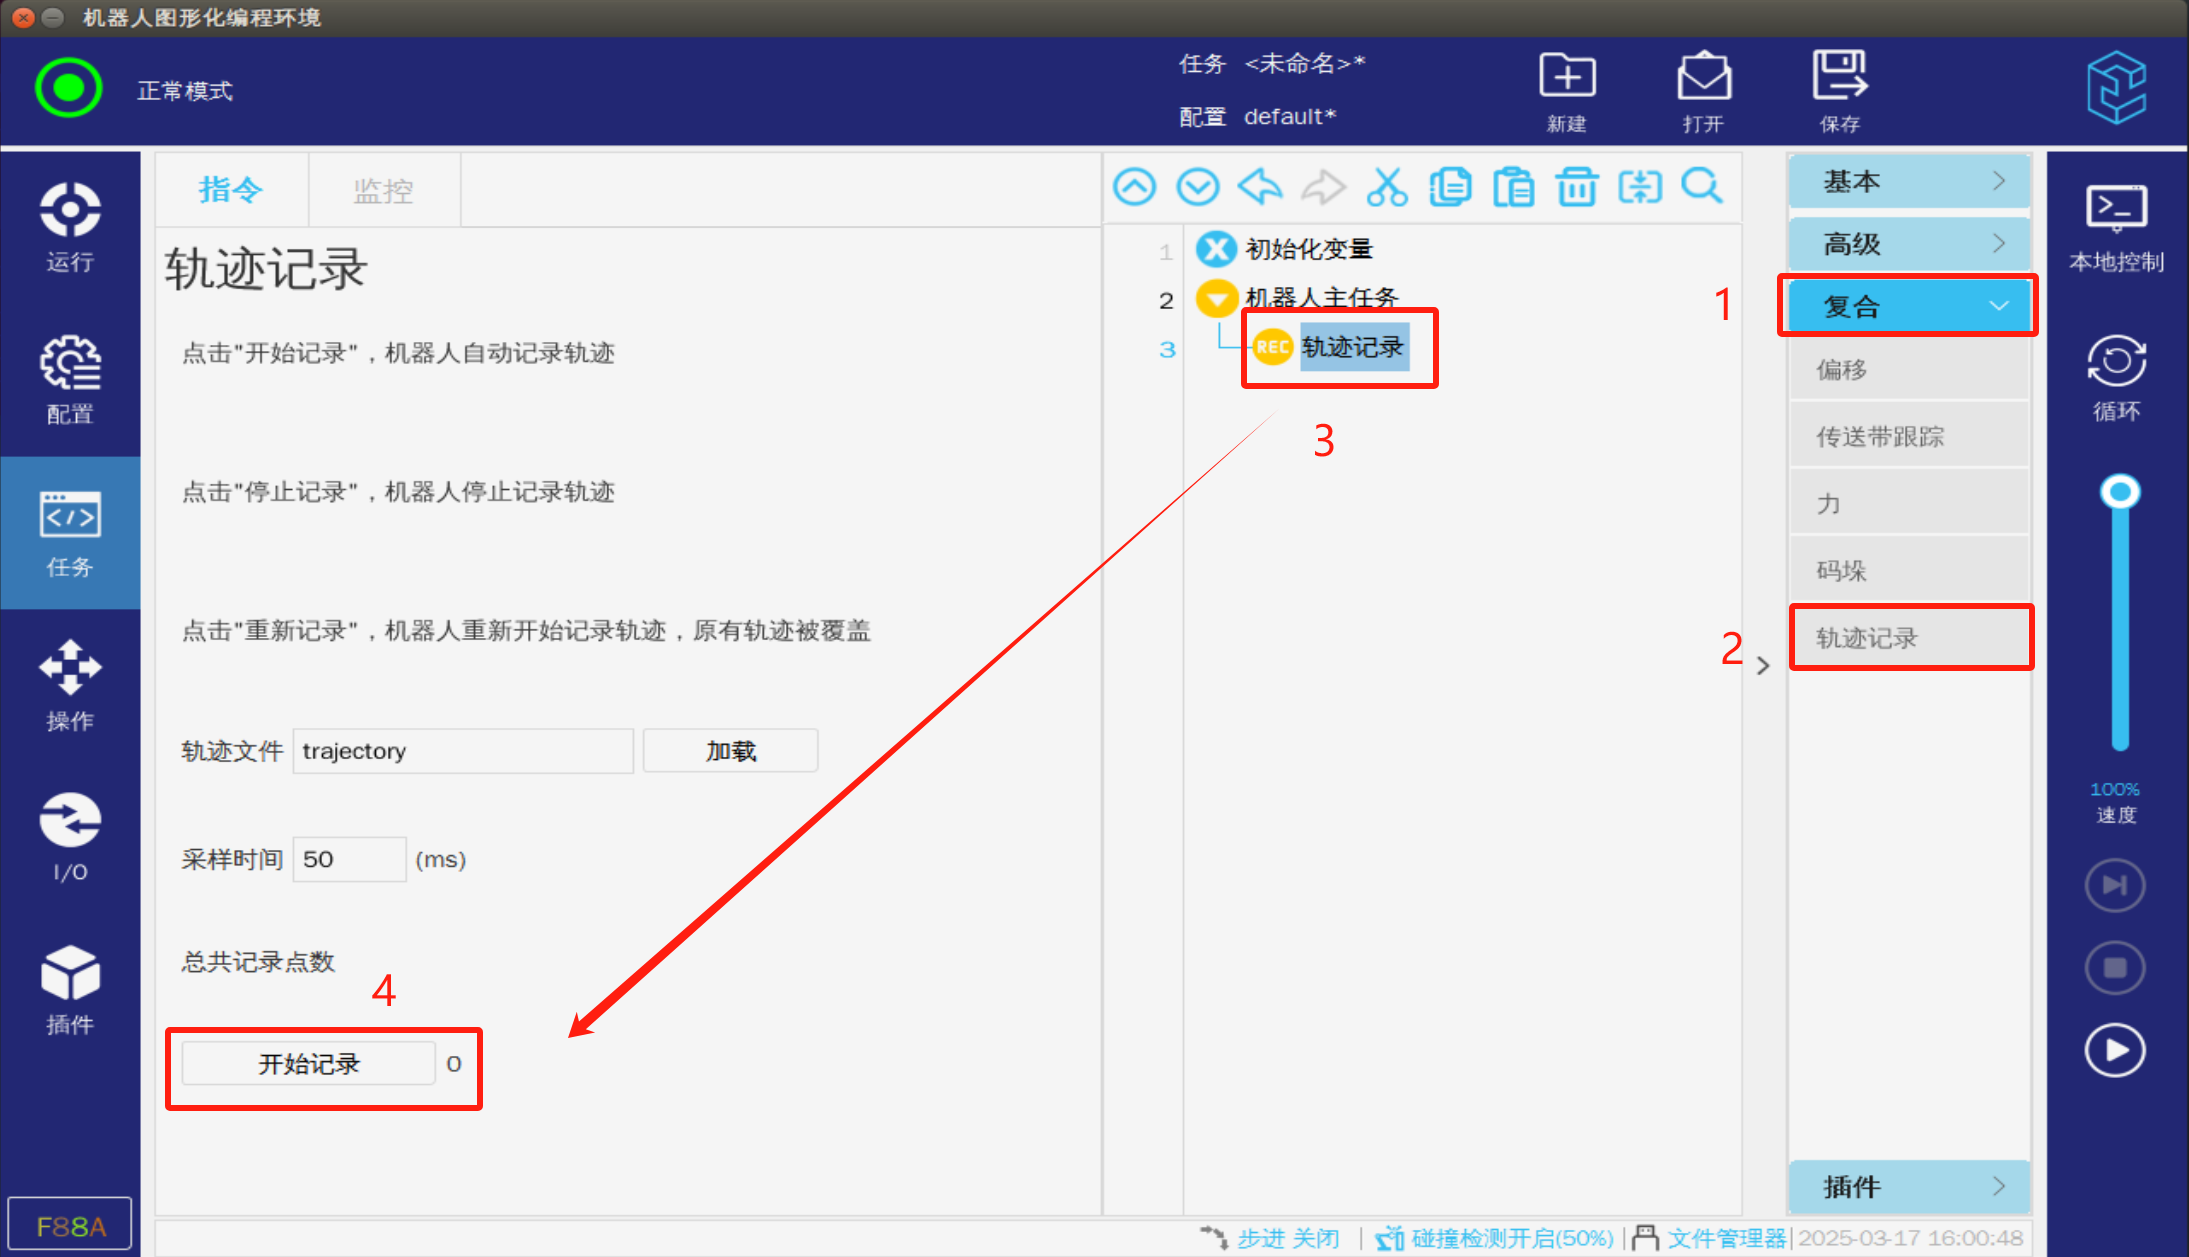The width and height of the screenshot is (2189, 1257).
Task: Click the 加载 load button
Action: coord(730,751)
